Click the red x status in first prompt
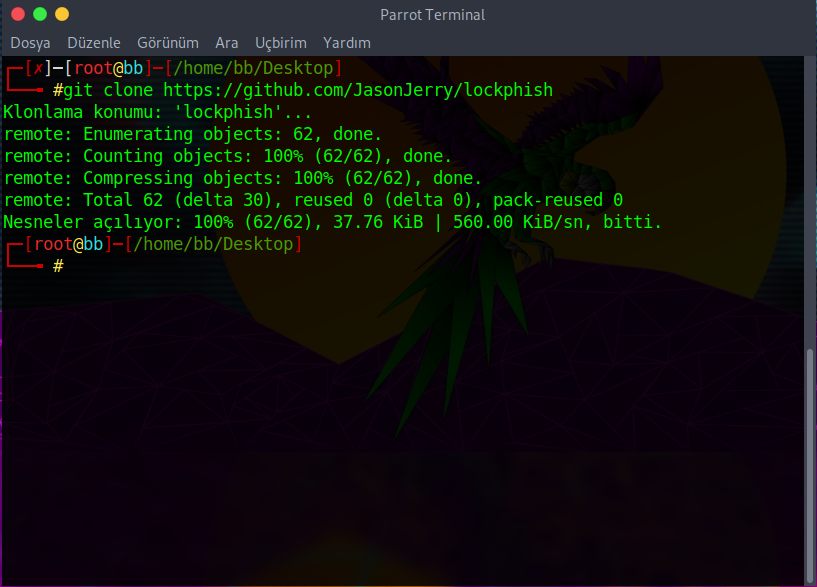 point(38,68)
